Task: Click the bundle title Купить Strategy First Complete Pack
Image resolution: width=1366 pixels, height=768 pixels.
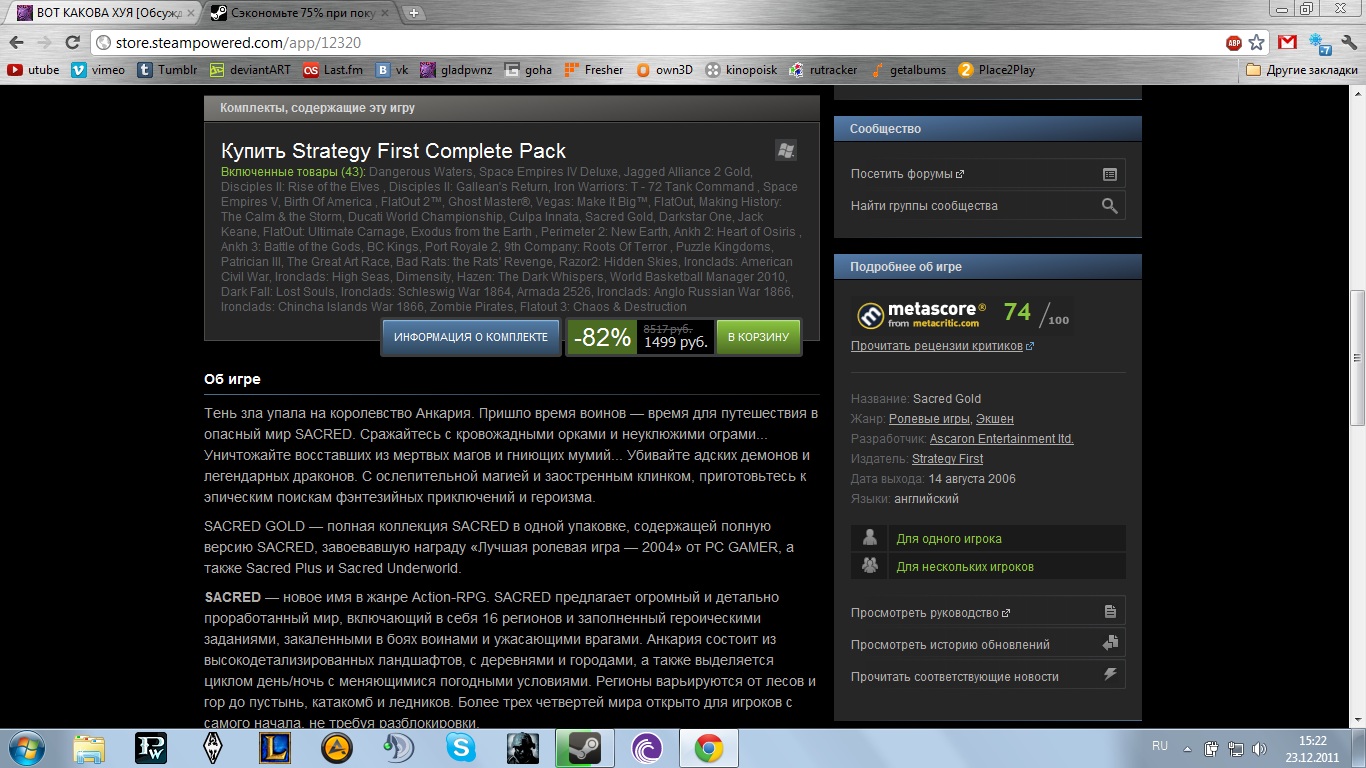Action: tap(393, 151)
